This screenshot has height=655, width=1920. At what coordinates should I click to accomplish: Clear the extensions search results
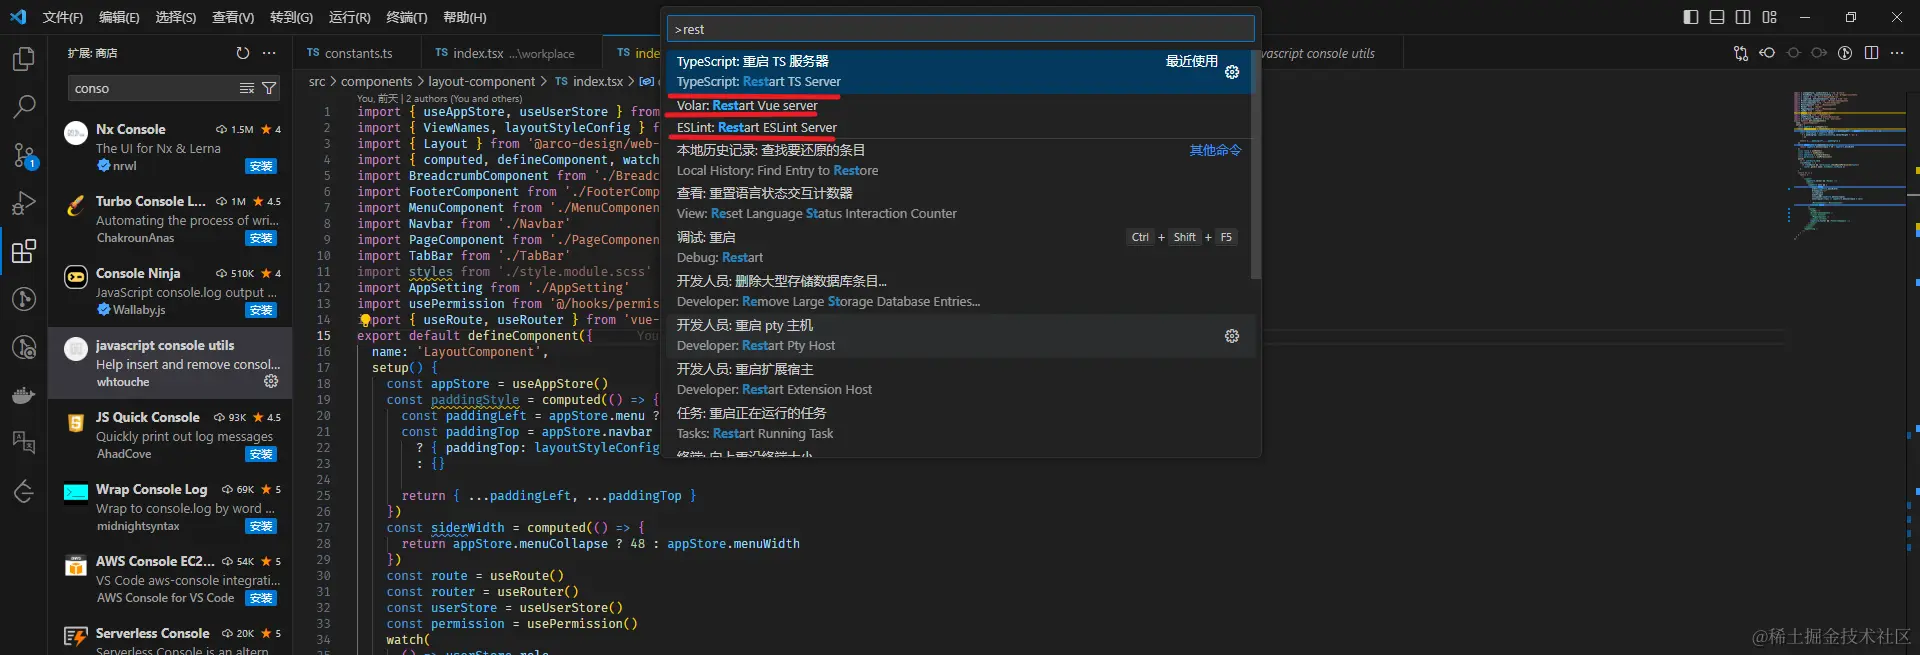click(247, 88)
